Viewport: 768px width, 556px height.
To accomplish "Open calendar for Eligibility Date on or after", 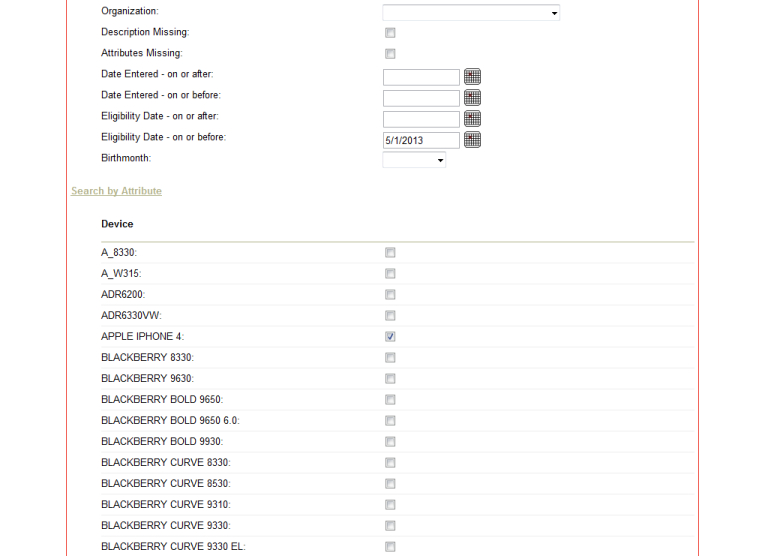I will (x=472, y=119).
